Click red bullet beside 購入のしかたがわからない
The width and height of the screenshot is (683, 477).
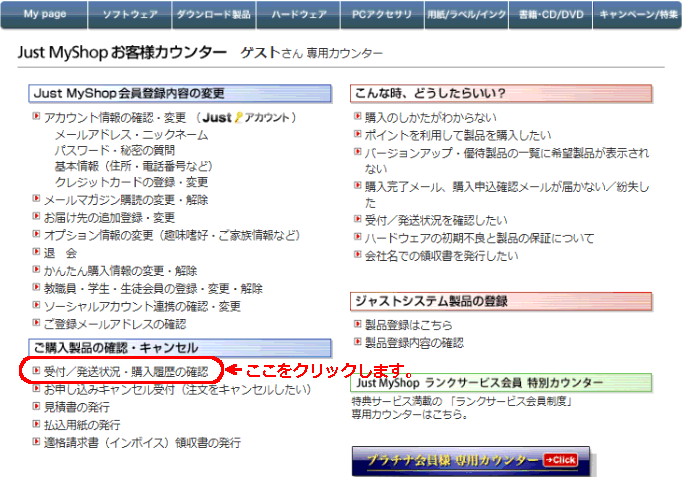click(358, 116)
